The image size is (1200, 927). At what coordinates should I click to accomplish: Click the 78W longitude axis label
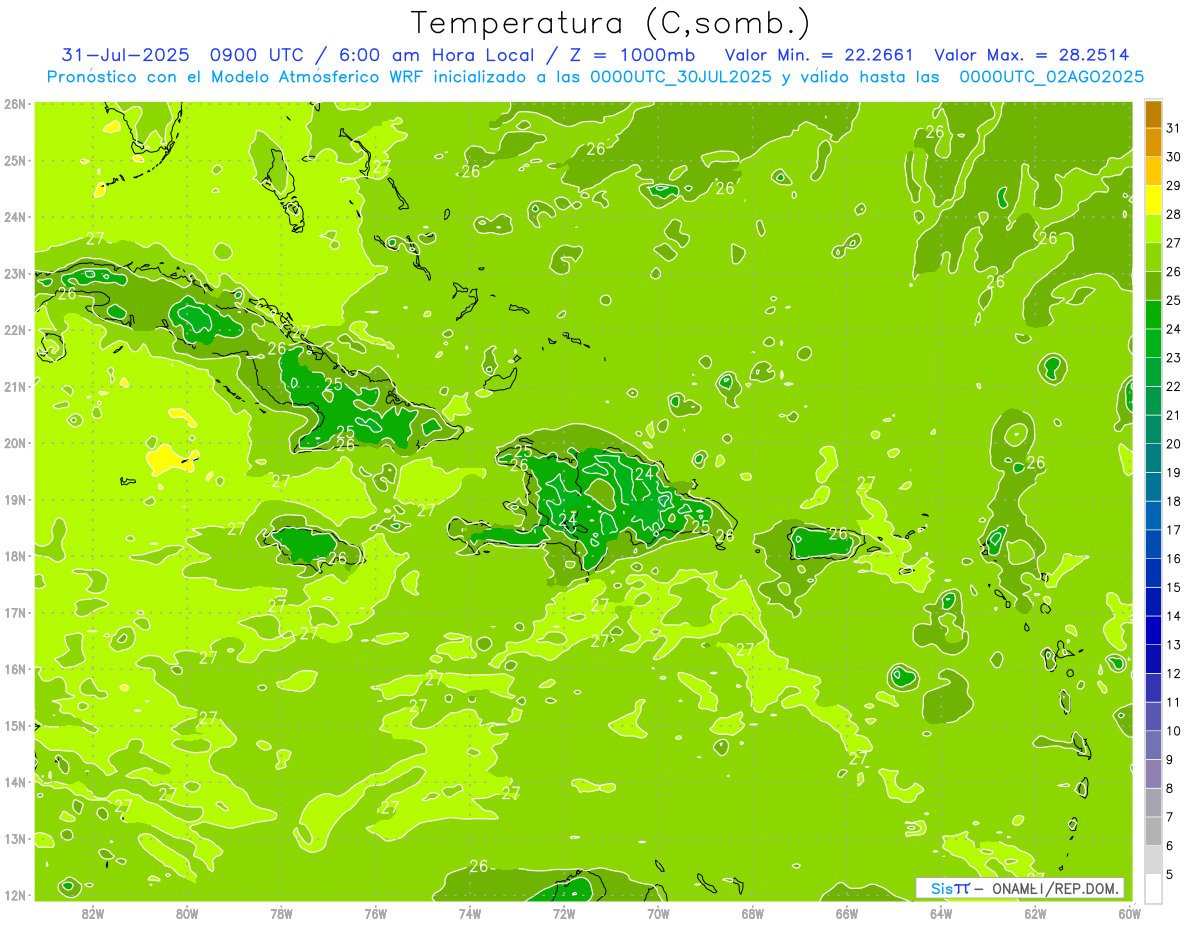(x=281, y=912)
